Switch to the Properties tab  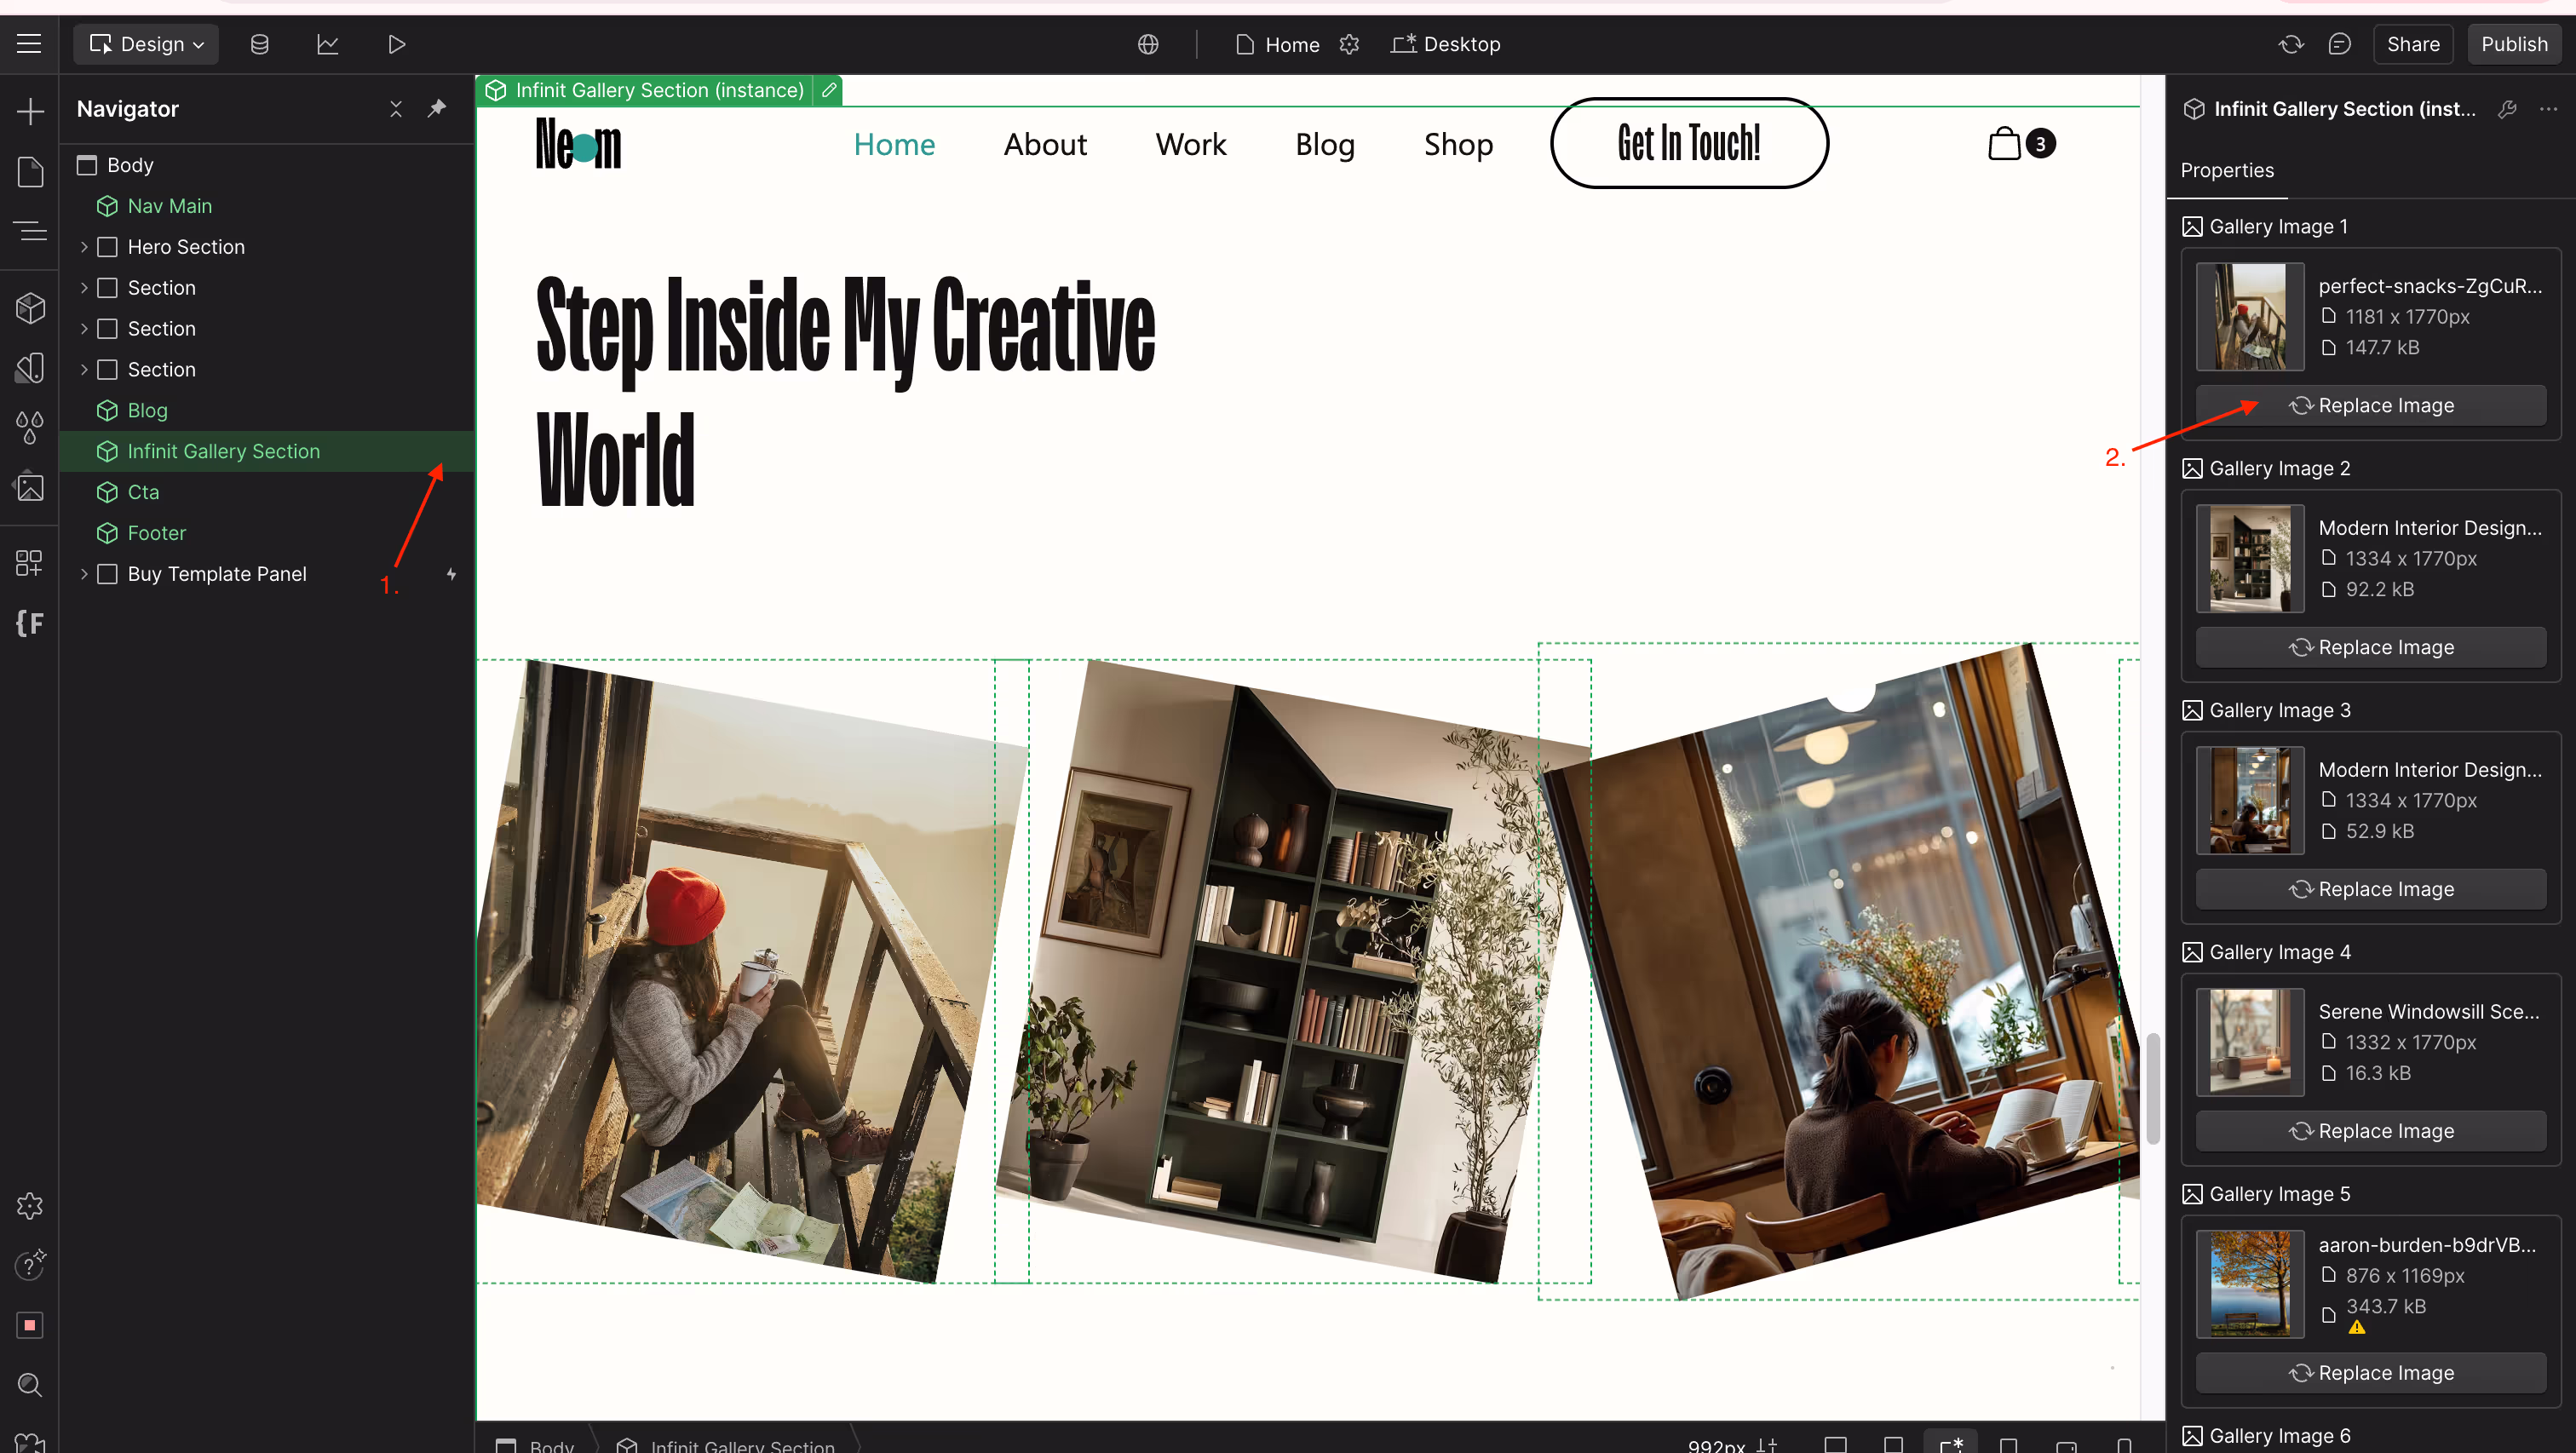[2227, 170]
